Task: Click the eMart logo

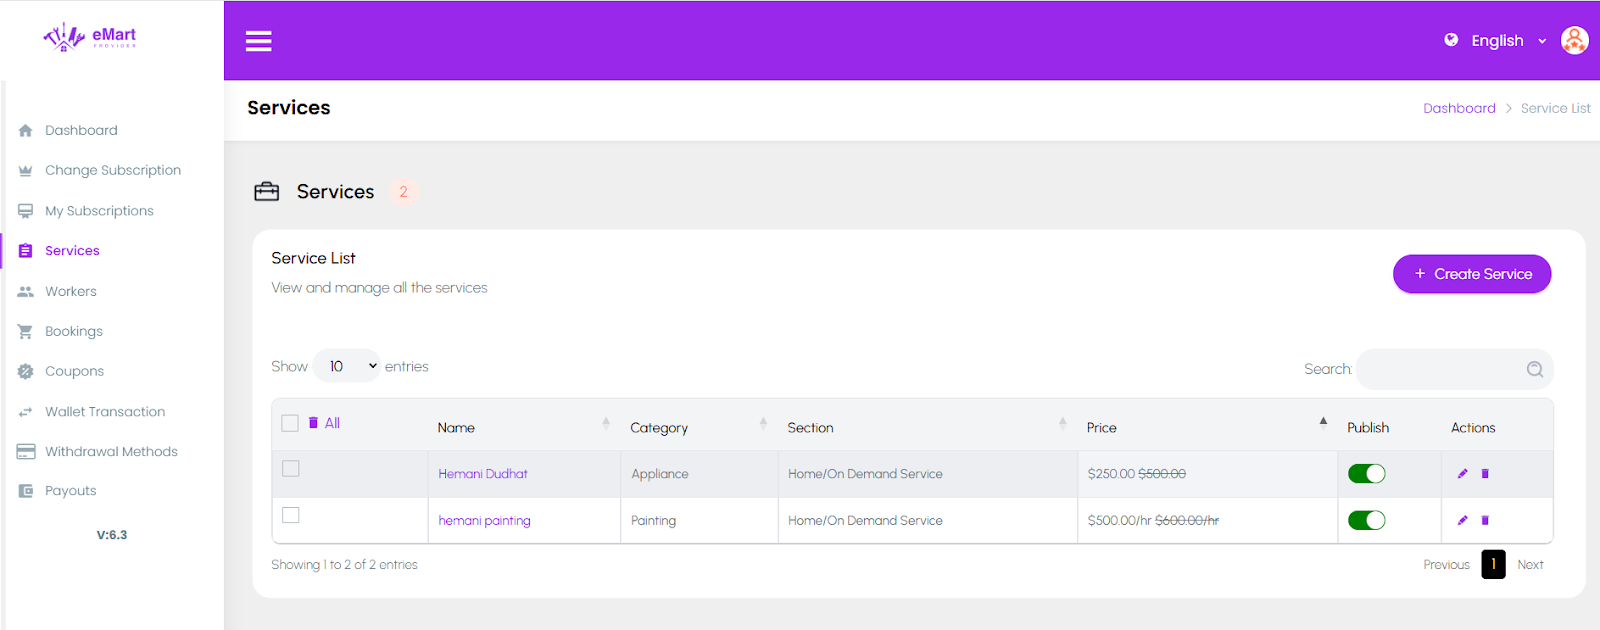Action: pyautogui.click(x=90, y=37)
